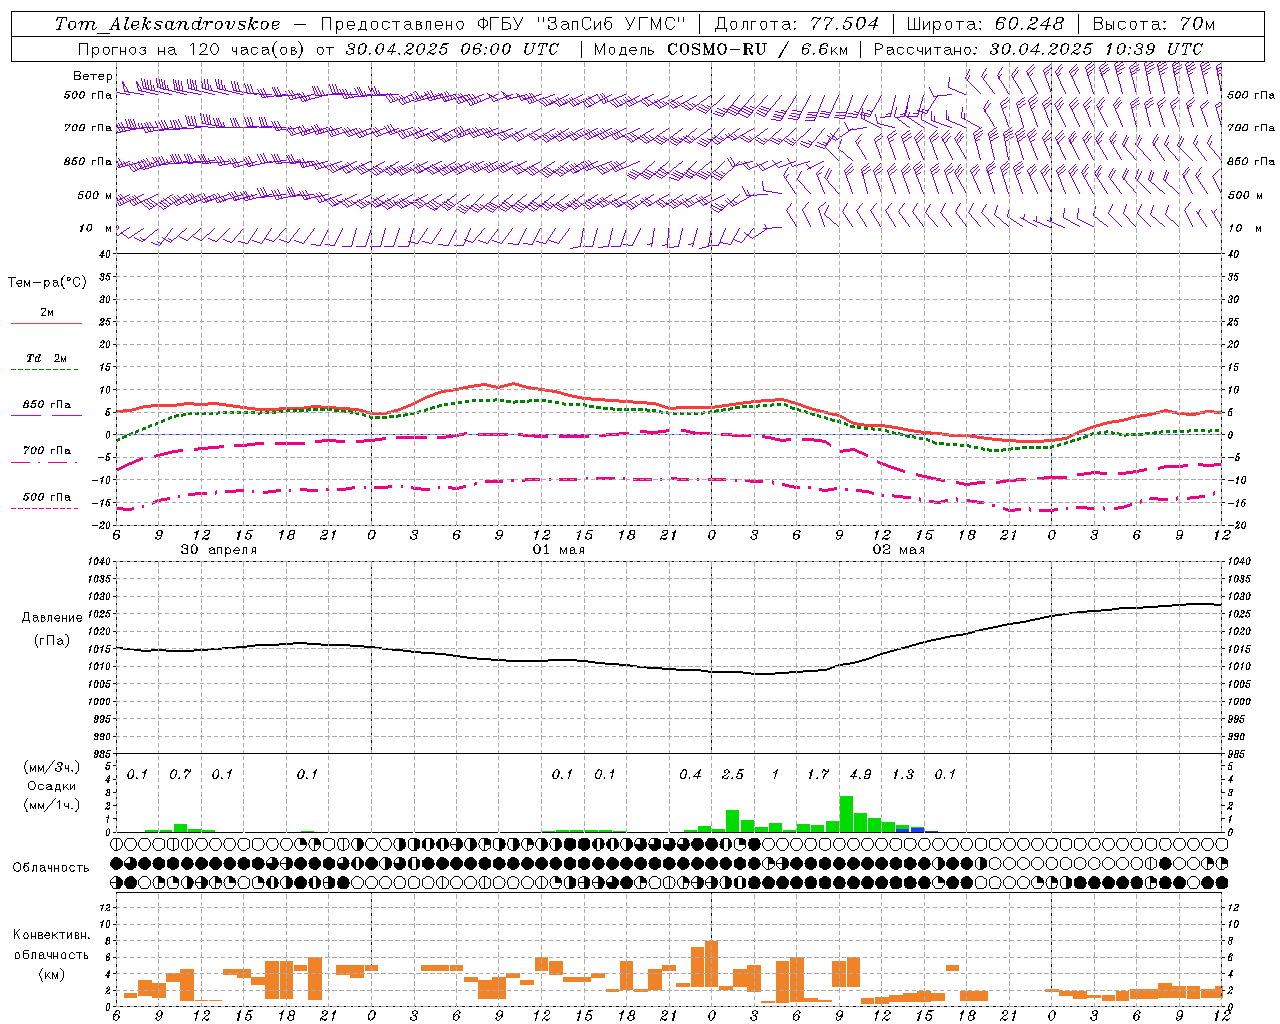
Task: Click the tallest orange convective cloud bar
Action: pyautogui.click(x=712, y=963)
